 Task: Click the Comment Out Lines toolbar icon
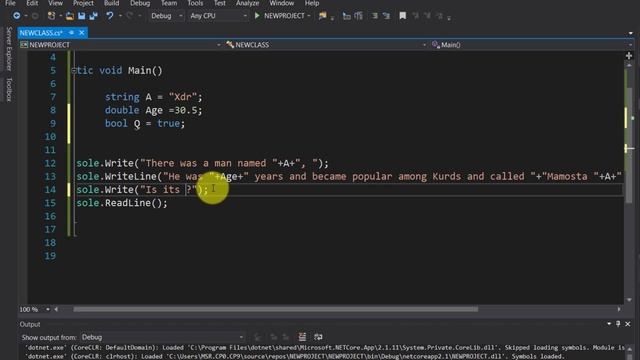(x=347, y=16)
